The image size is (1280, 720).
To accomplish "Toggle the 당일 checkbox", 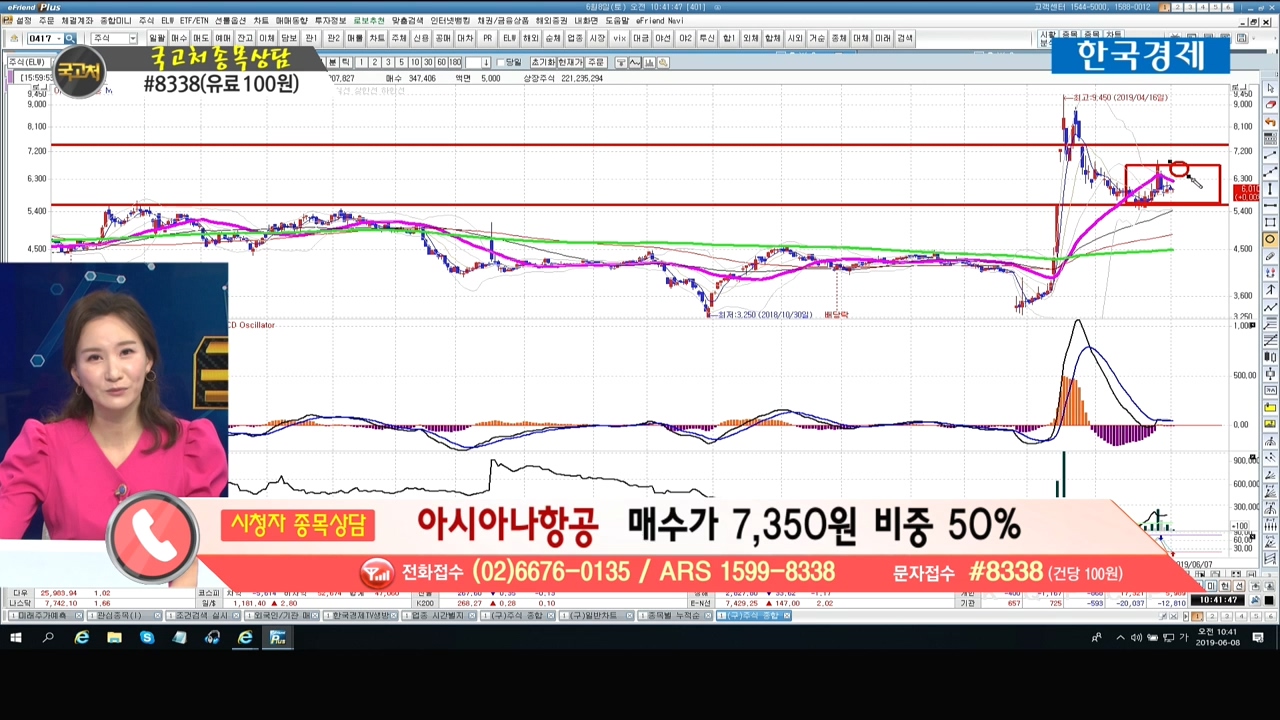I will pyautogui.click(x=502, y=63).
